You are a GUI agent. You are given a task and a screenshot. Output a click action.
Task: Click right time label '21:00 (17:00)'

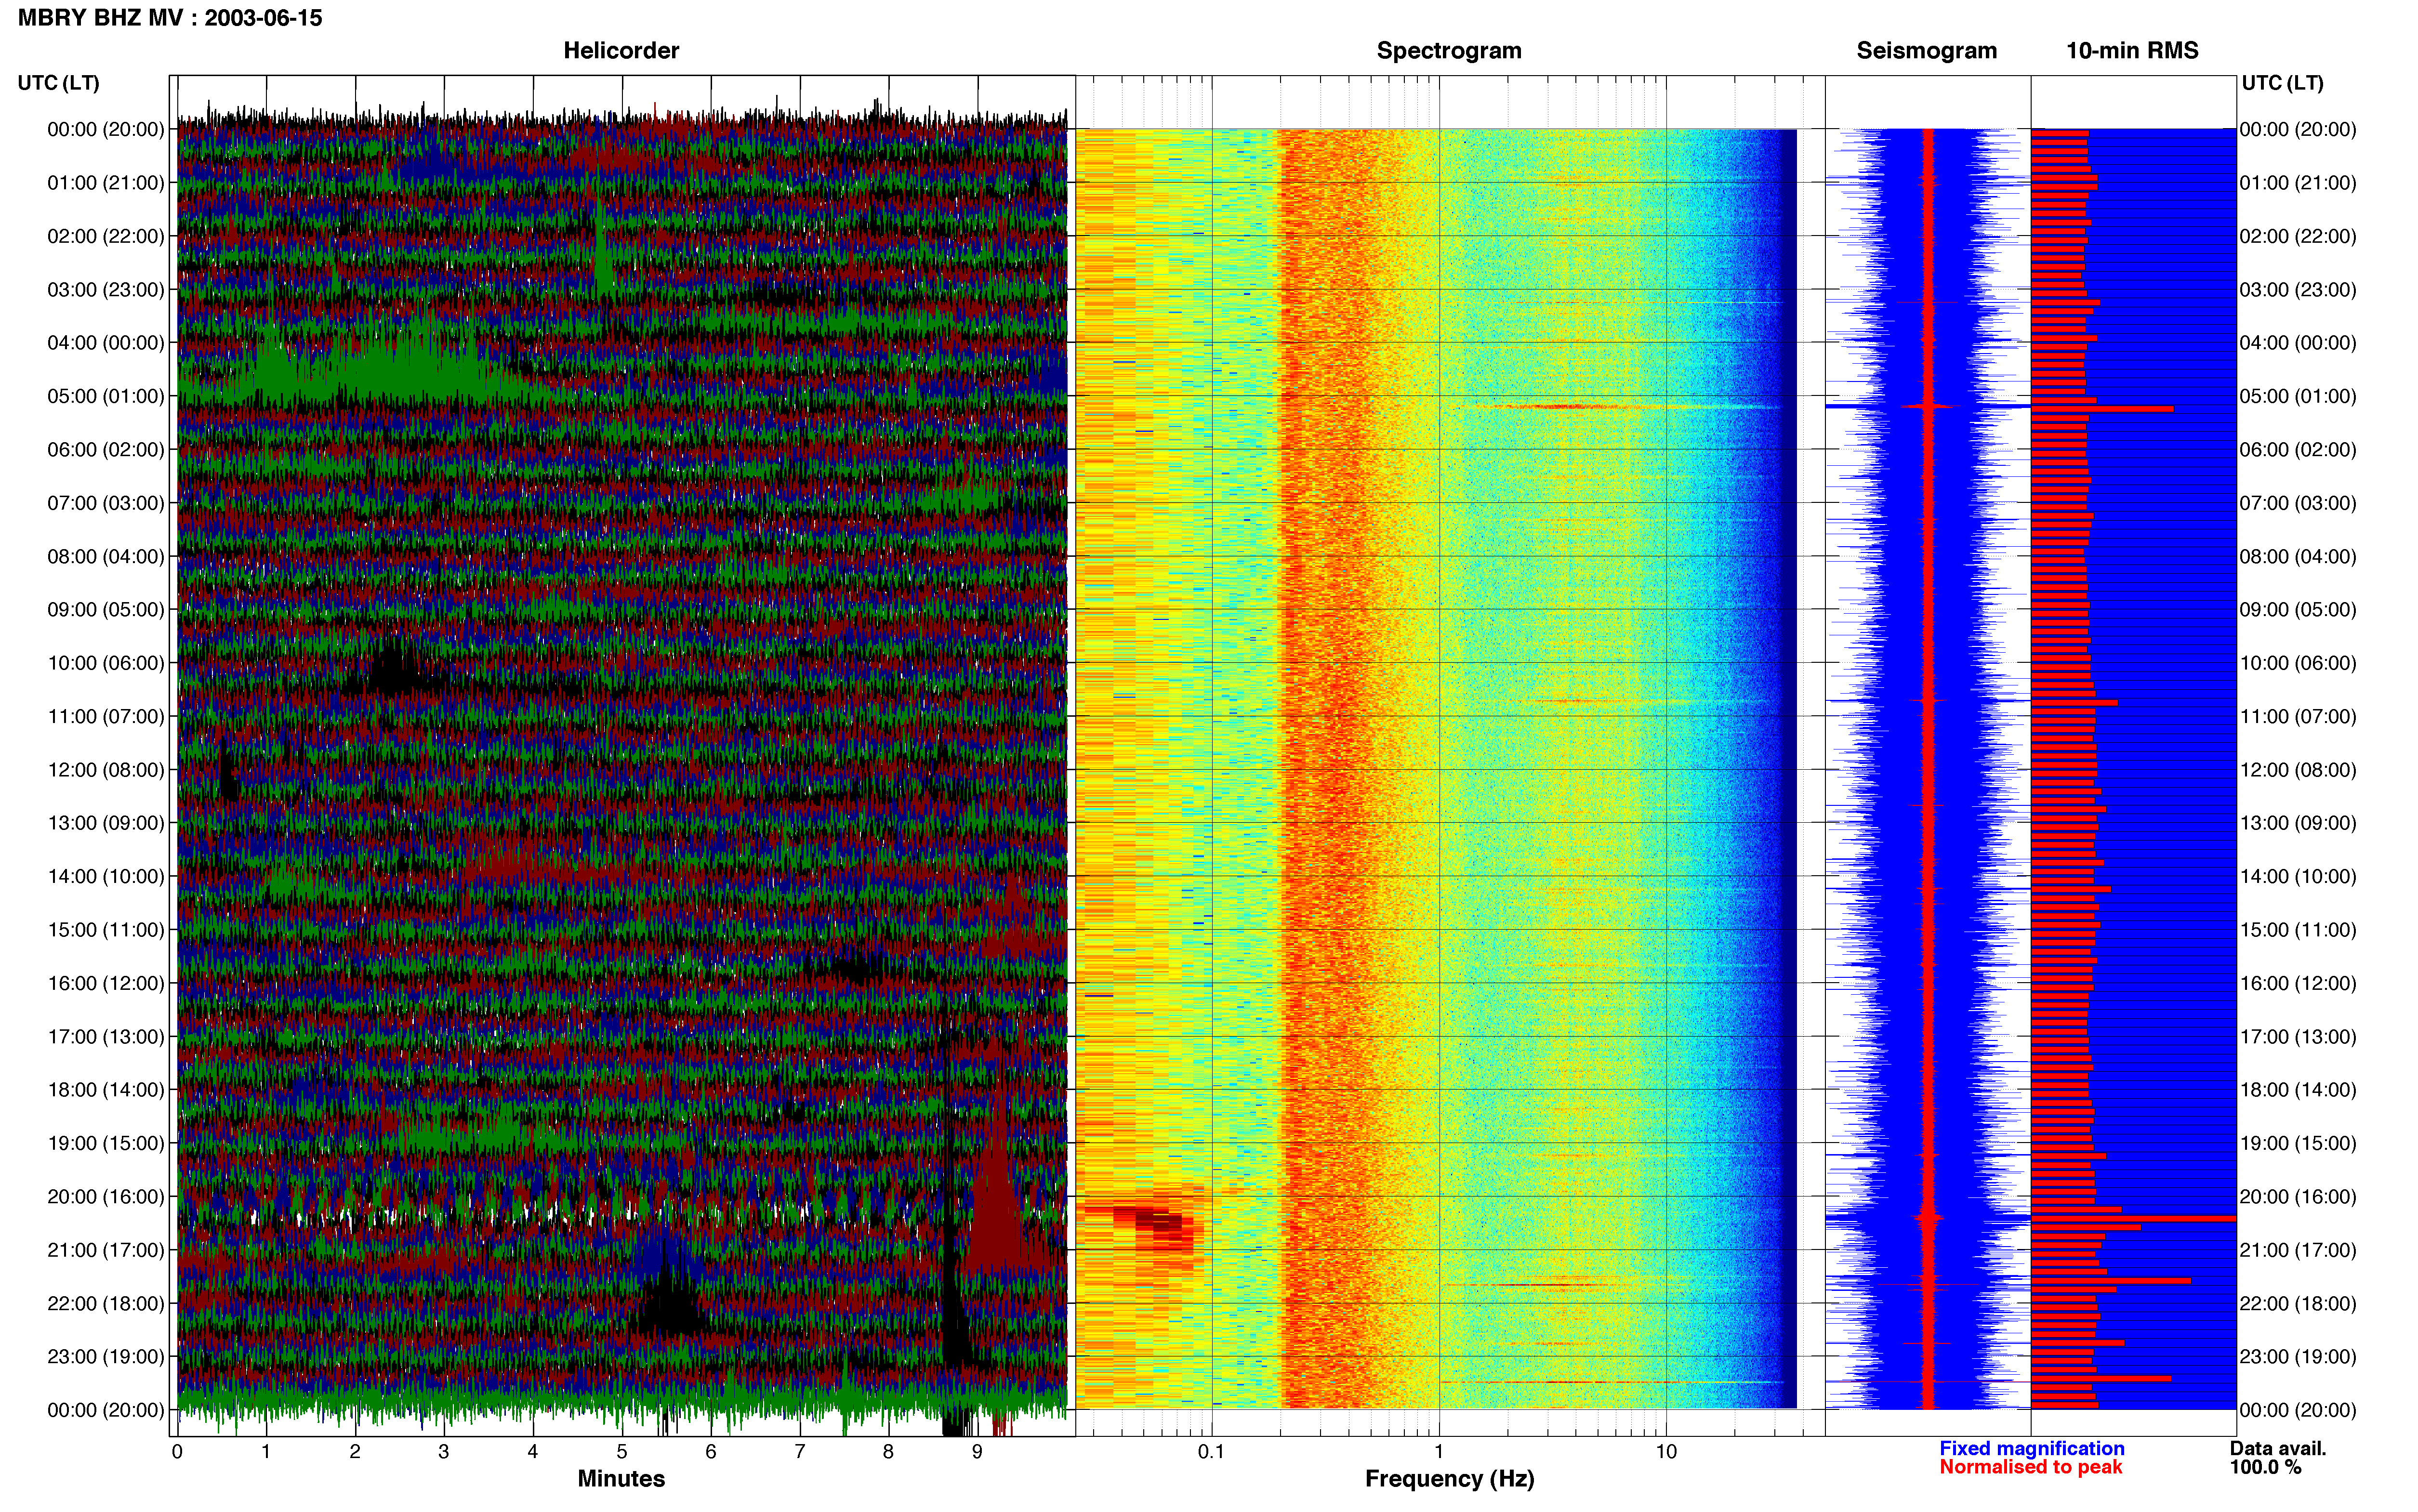coord(2298,1250)
